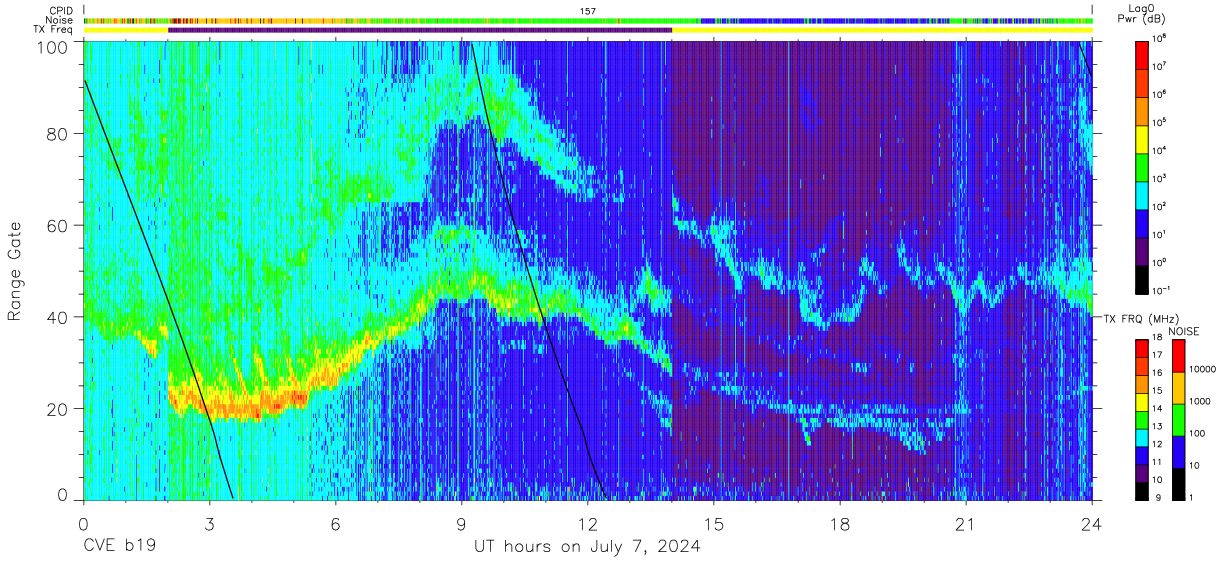Click the '80' range gate tick label

tap(58, 134)
